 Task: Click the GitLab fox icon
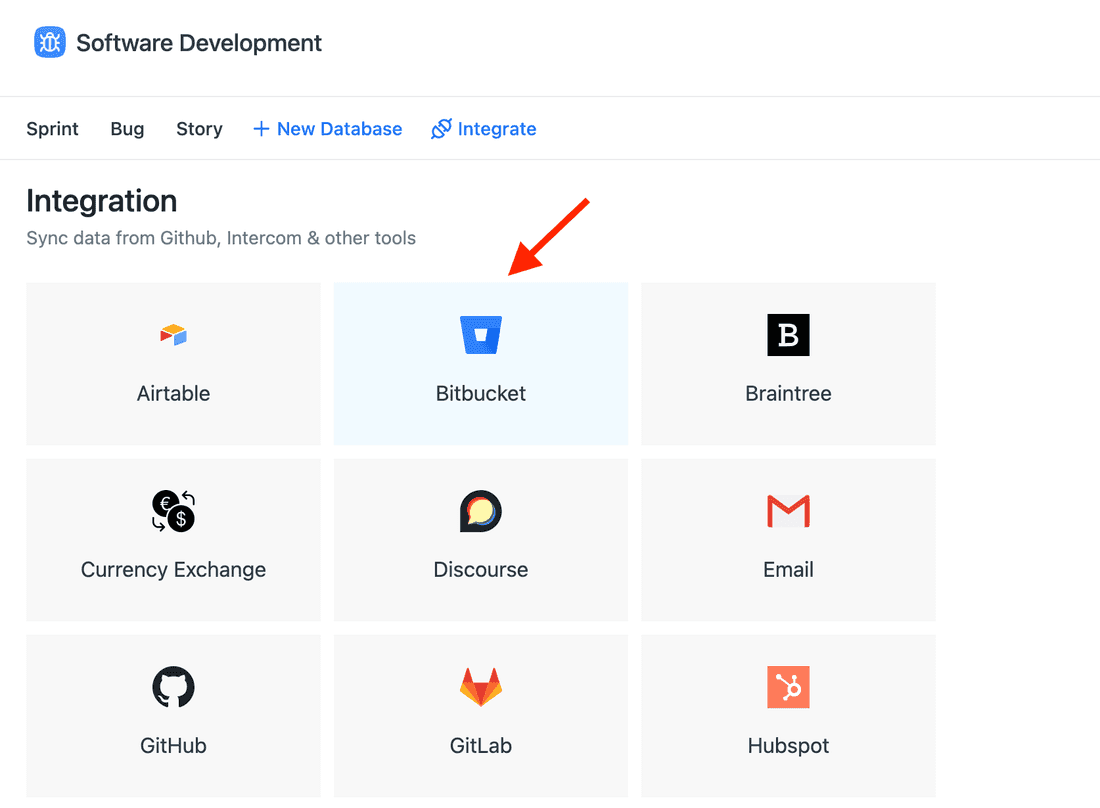click(x=480, y=687)
